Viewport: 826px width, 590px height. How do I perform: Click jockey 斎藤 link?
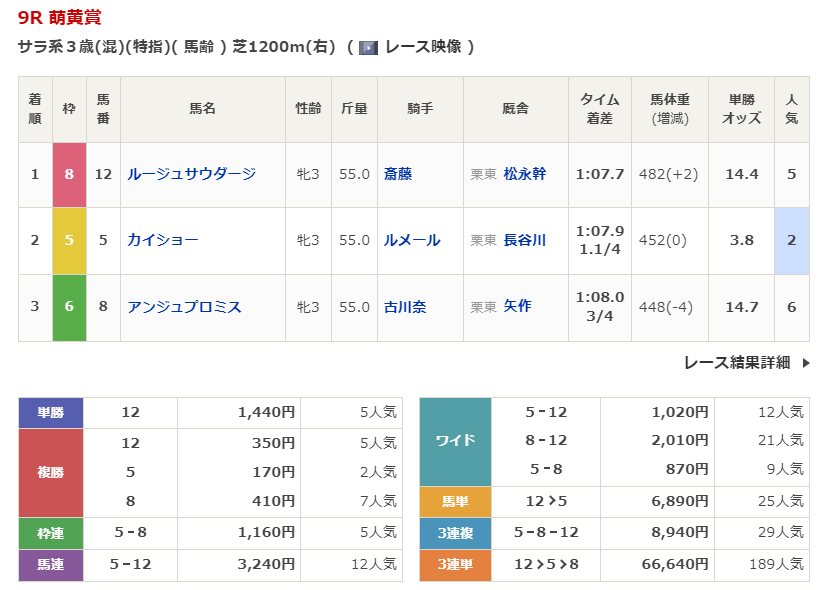(x=398, y=174)
